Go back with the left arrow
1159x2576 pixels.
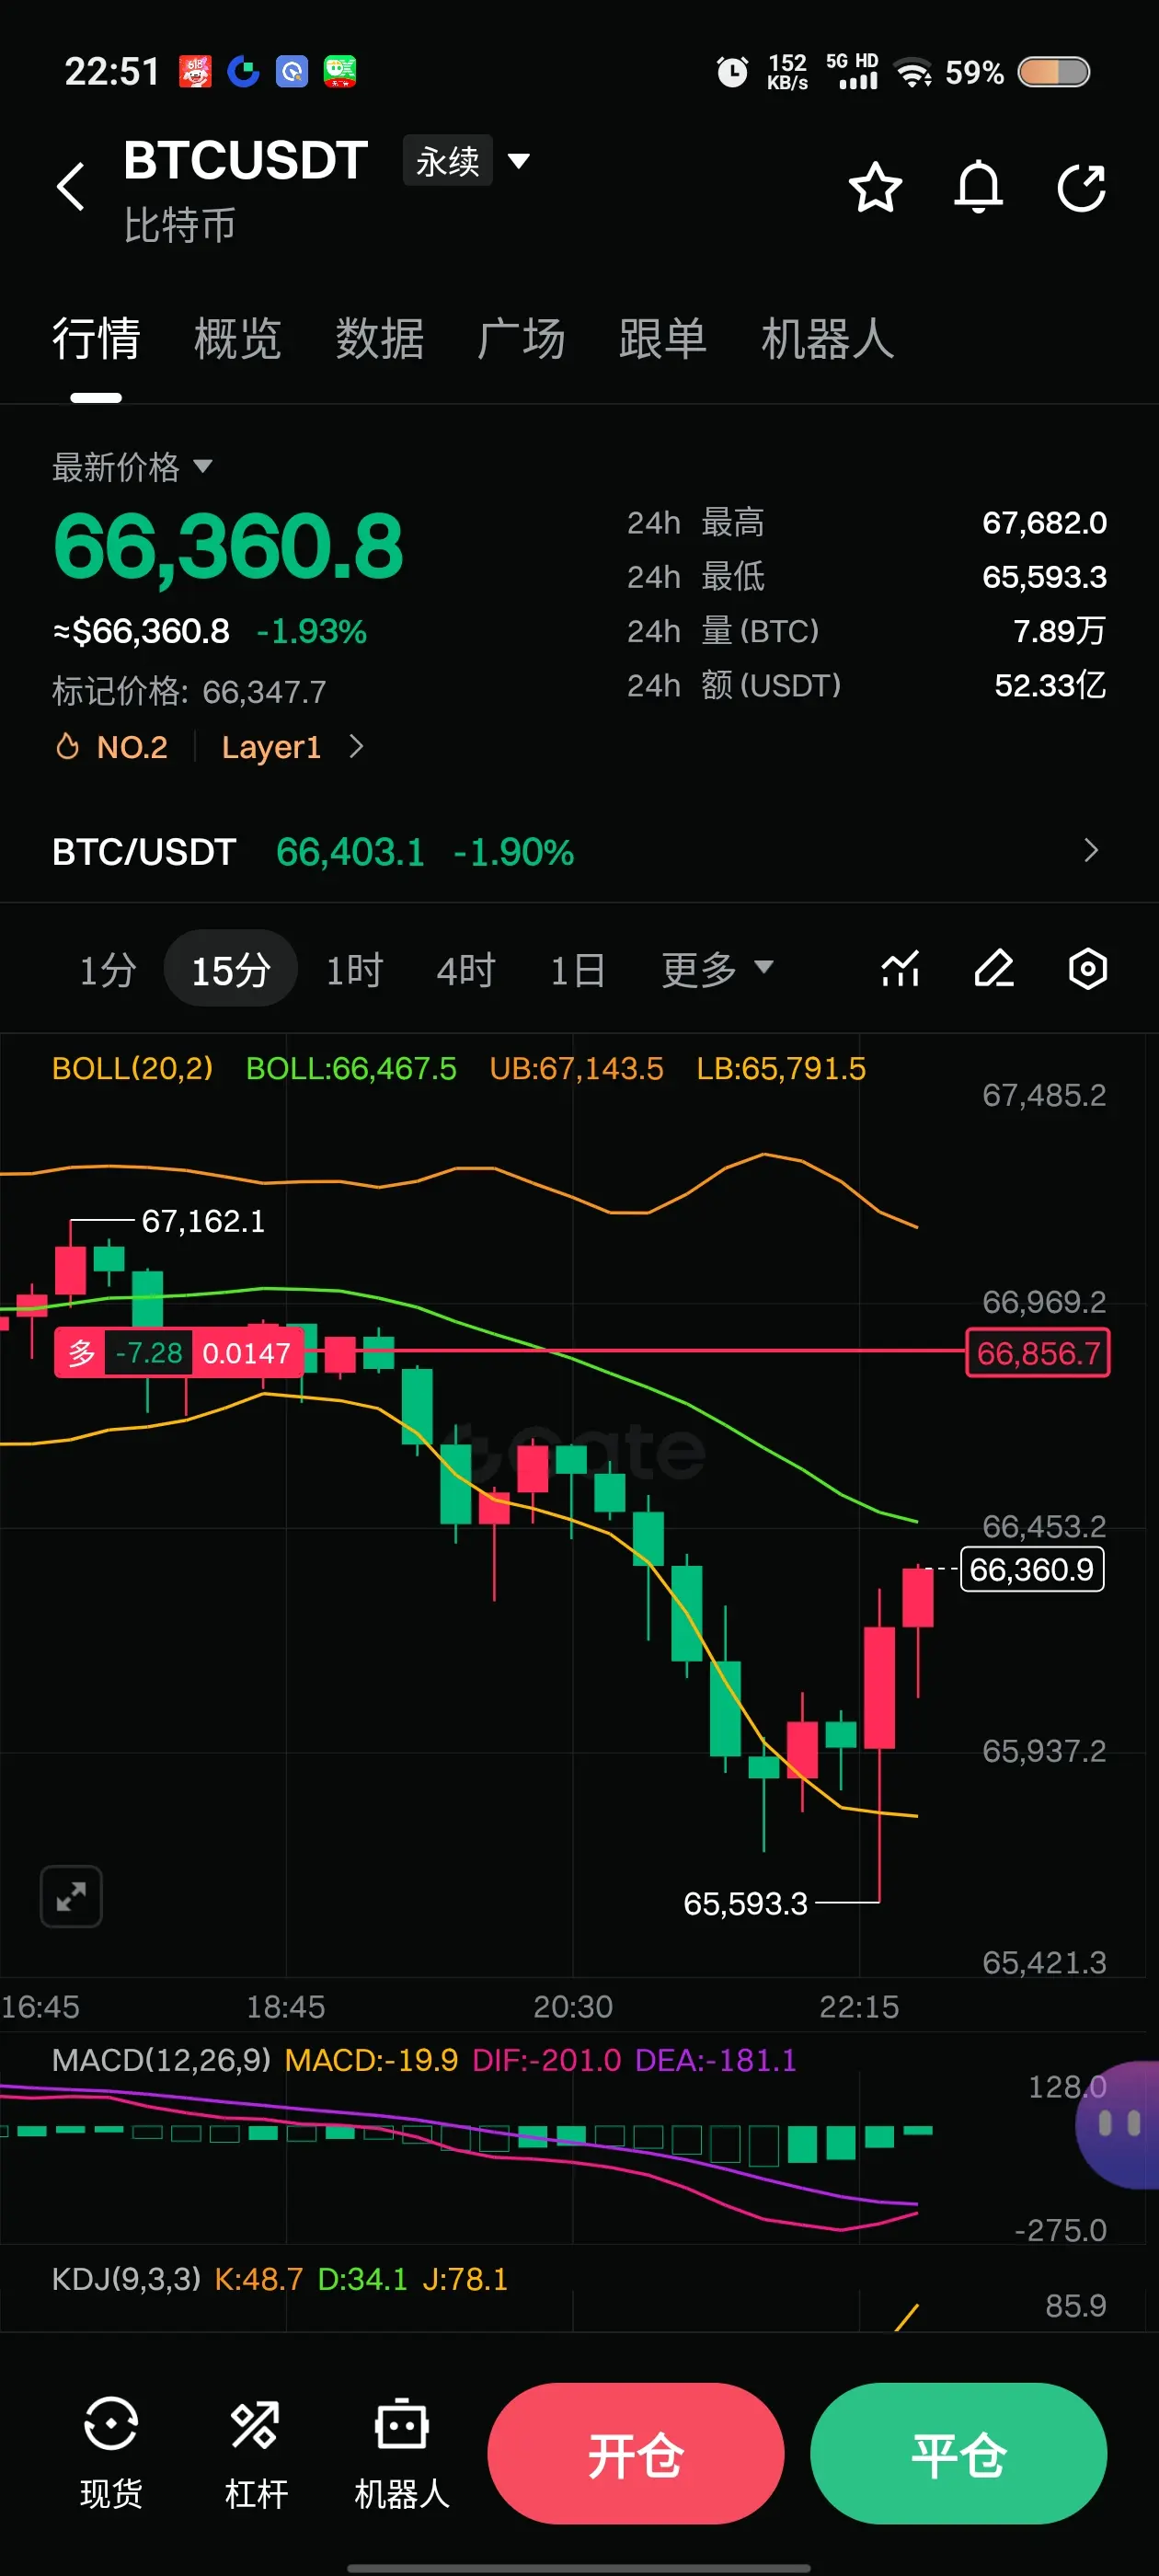70,187
